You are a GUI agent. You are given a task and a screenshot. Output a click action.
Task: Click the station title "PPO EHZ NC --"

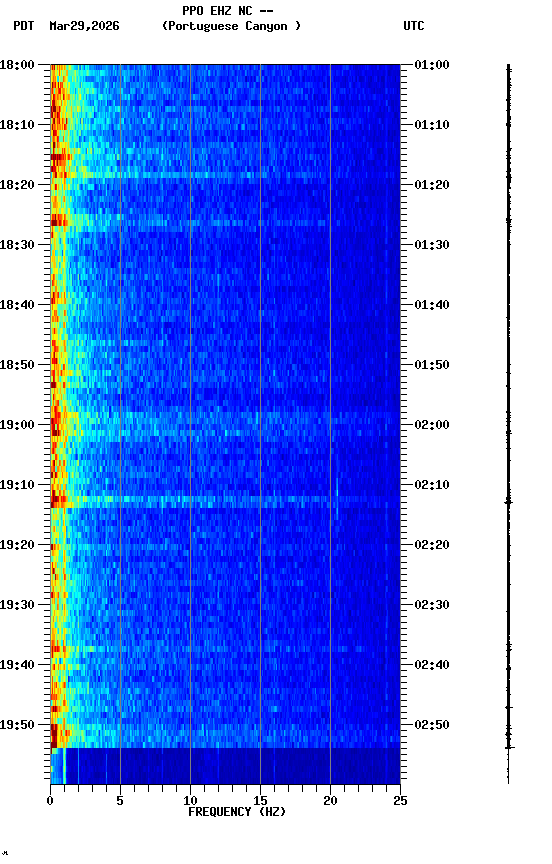coord(228,11)
